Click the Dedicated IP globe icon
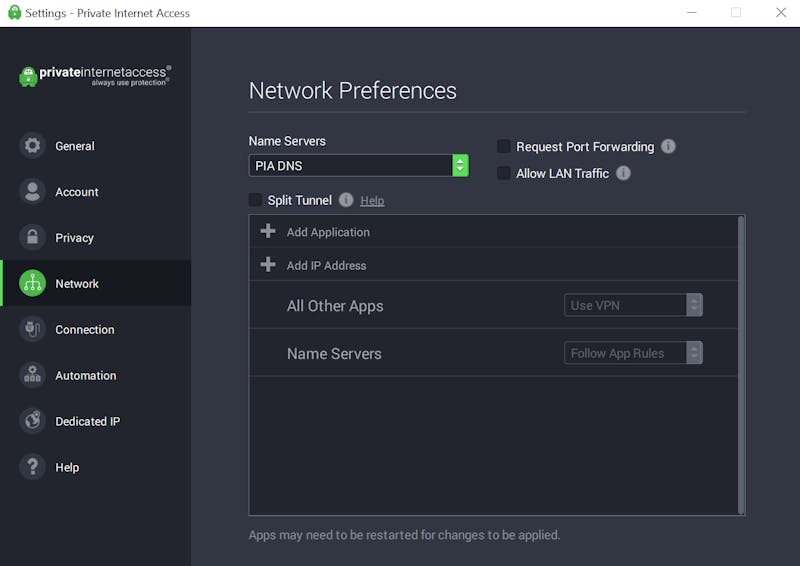Viewport: 800px width, 566px height. coord(32,421)
